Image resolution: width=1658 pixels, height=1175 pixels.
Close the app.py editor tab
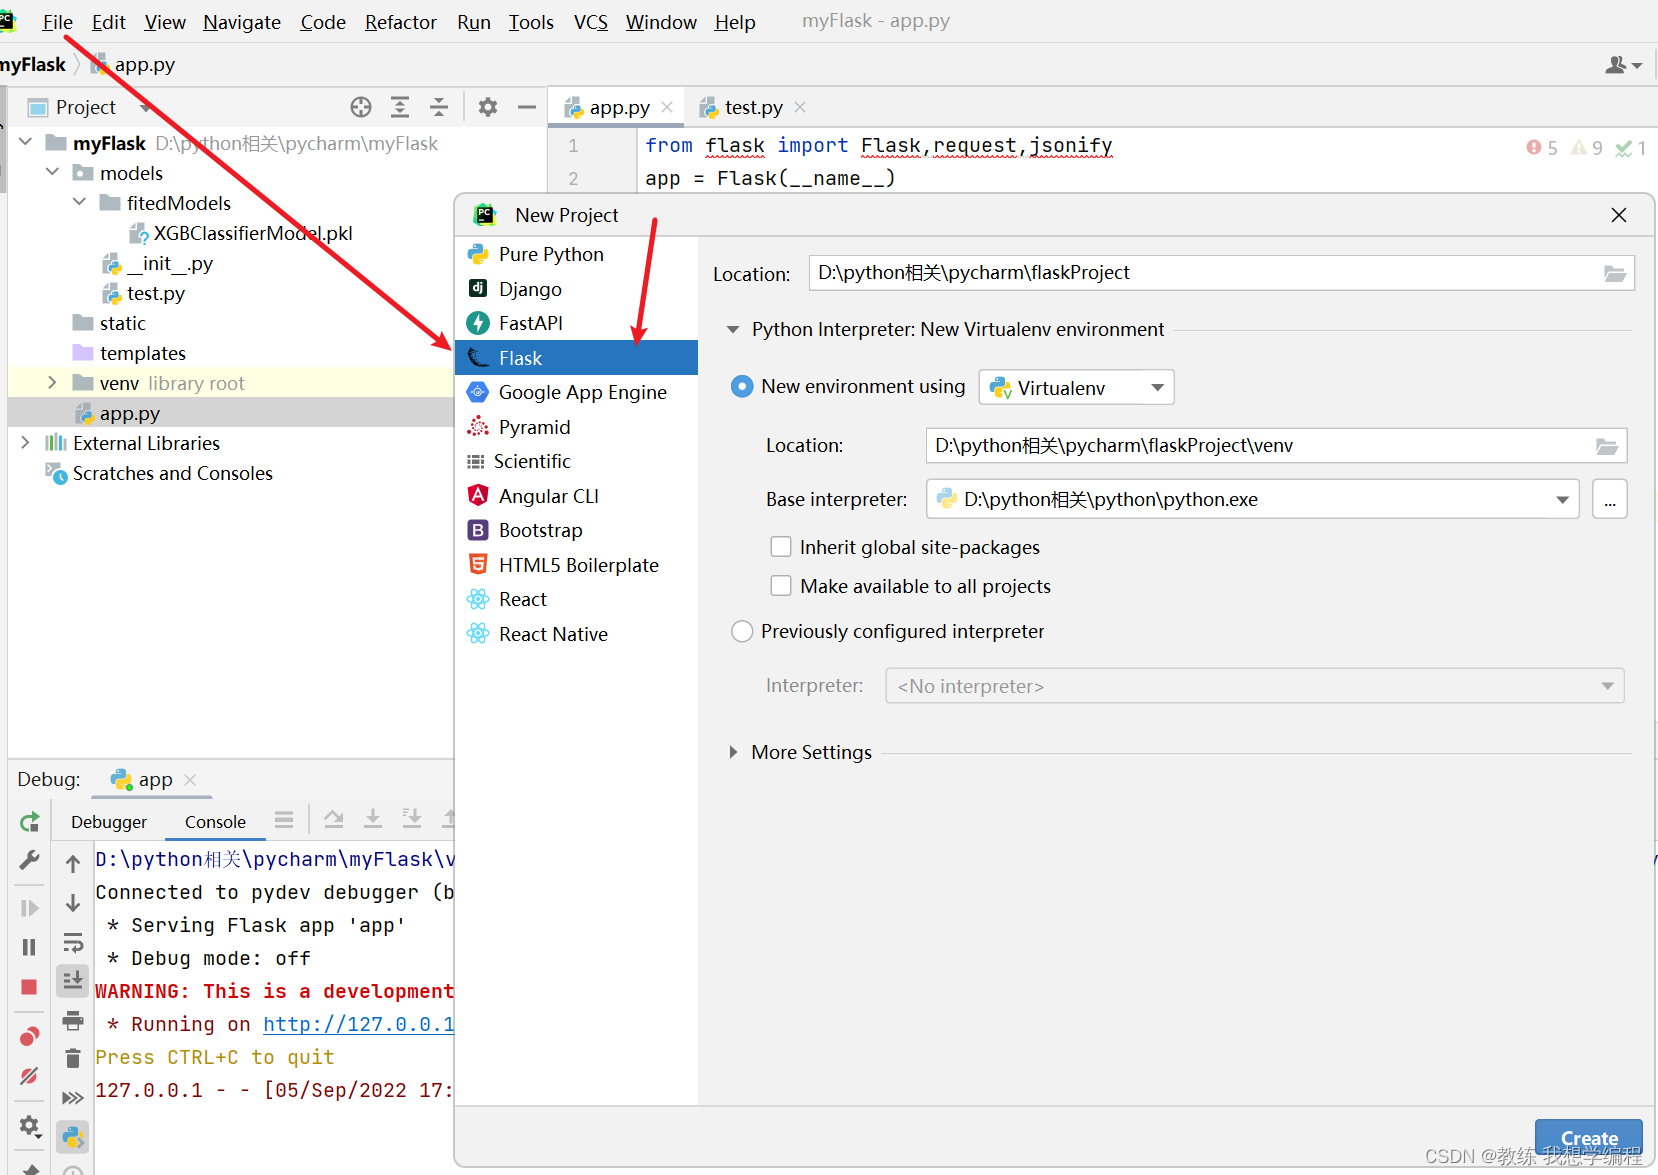pos(667,107)
